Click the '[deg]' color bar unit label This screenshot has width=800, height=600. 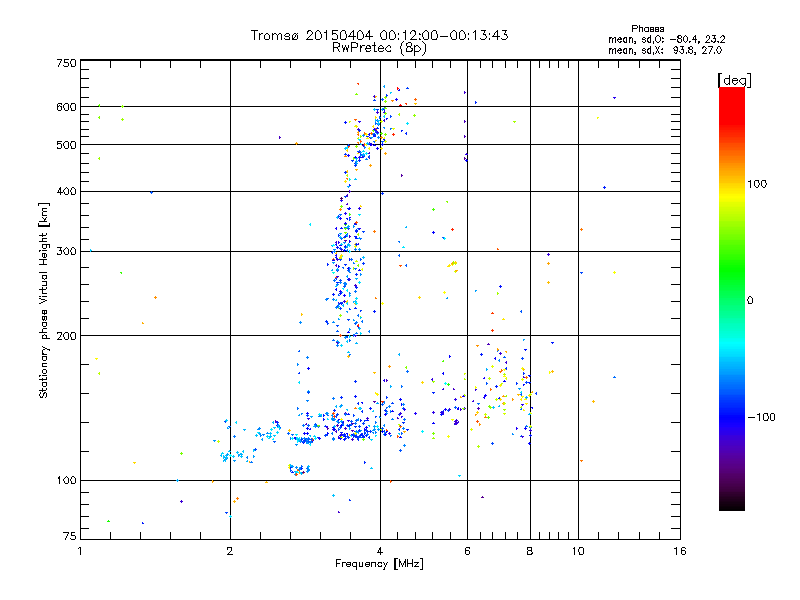734,80
